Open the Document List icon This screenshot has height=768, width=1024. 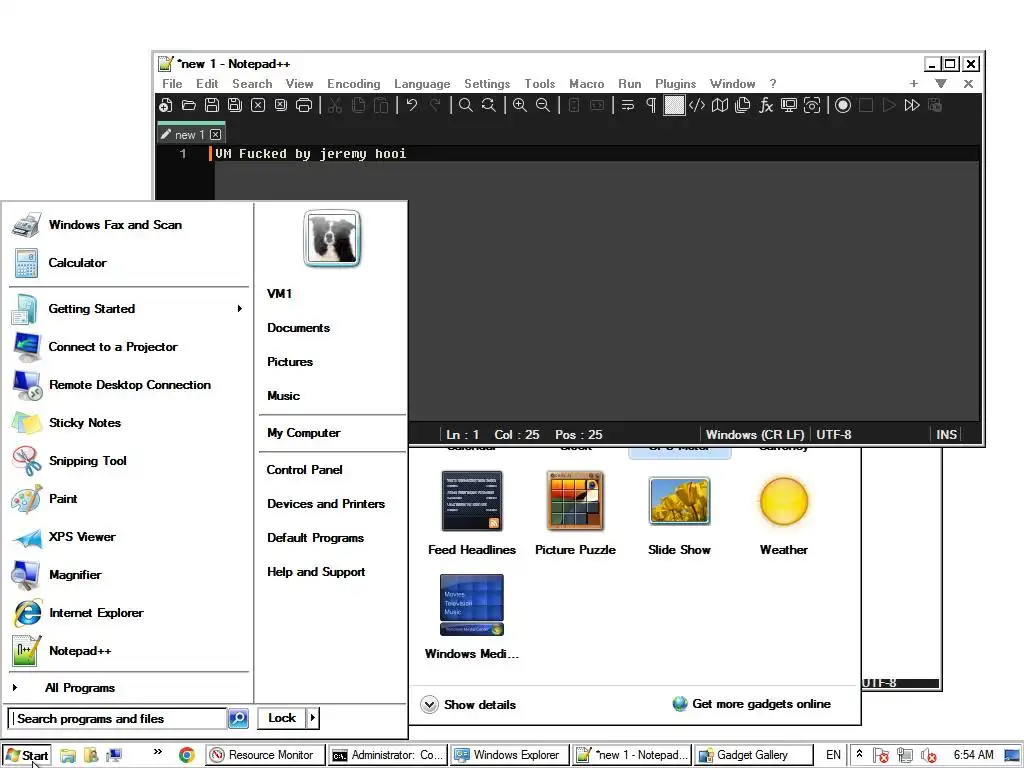tap(743, 105)
